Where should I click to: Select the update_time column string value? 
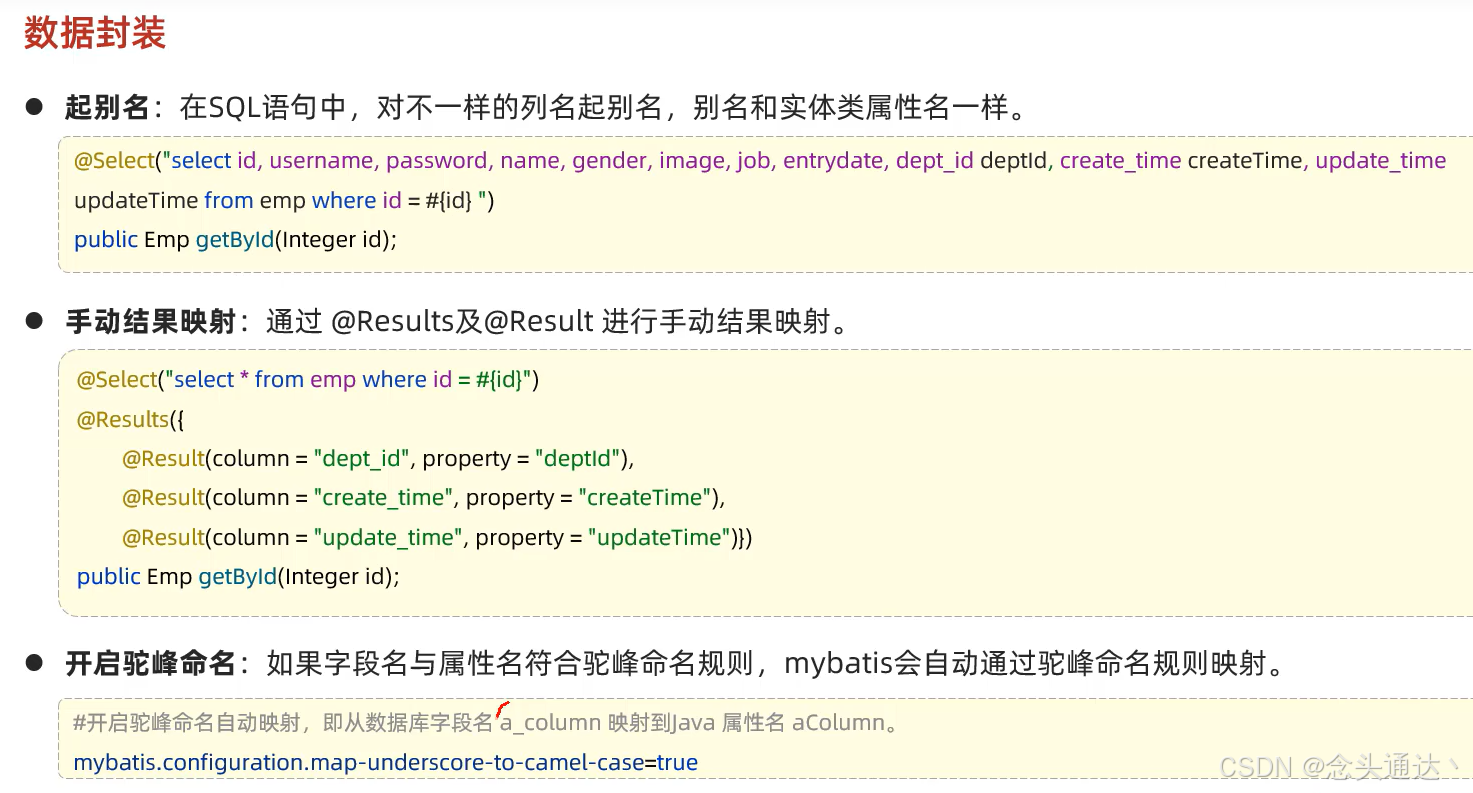(x=388, y=537)
